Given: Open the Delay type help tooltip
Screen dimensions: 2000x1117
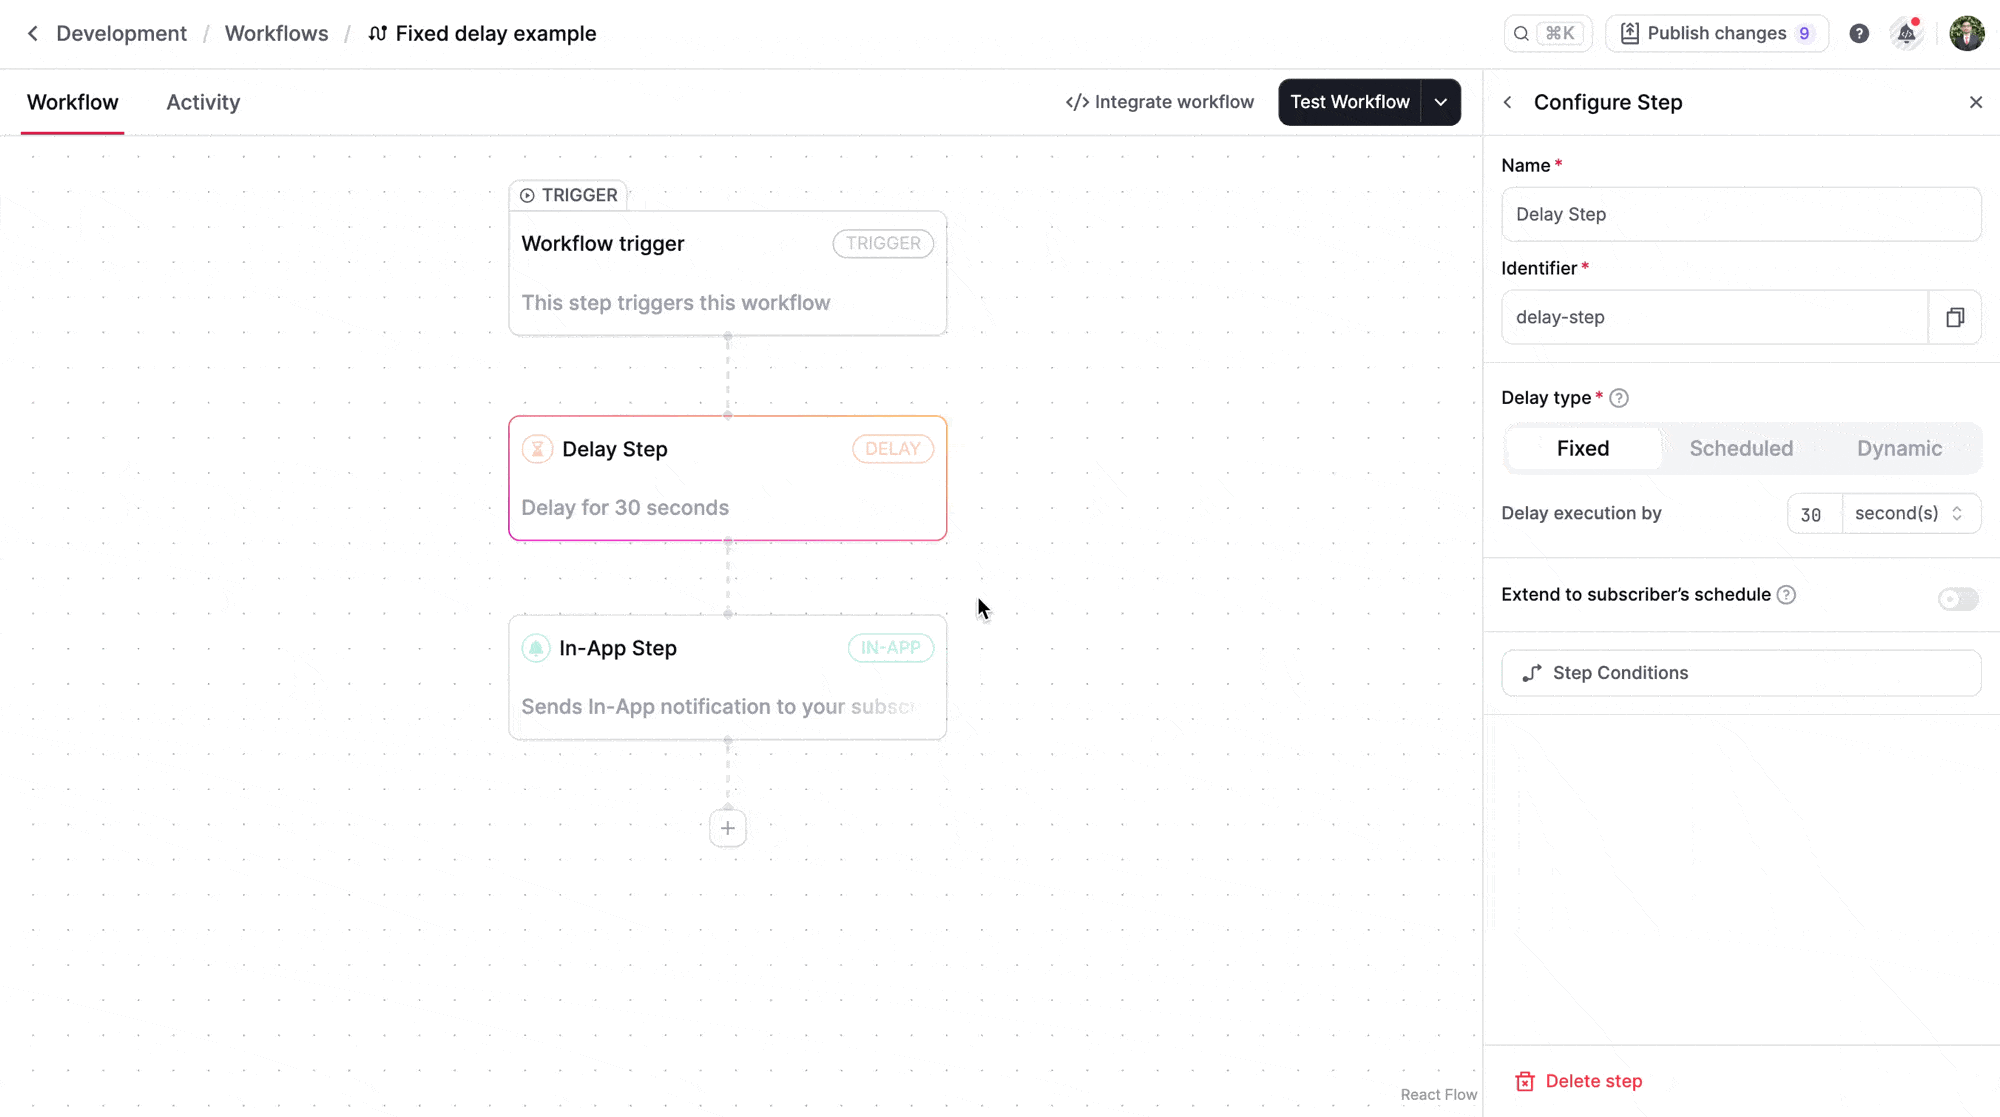Looking at the screenshot, I should 1619,397.
